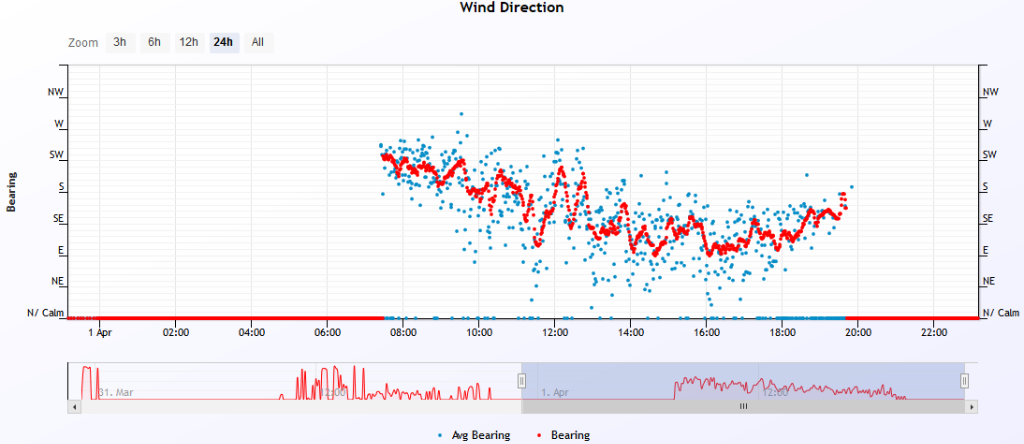Click the navigator left range handle
Image resolution: width=1024 pixels, height=444 pixels.
coord(521,381)
